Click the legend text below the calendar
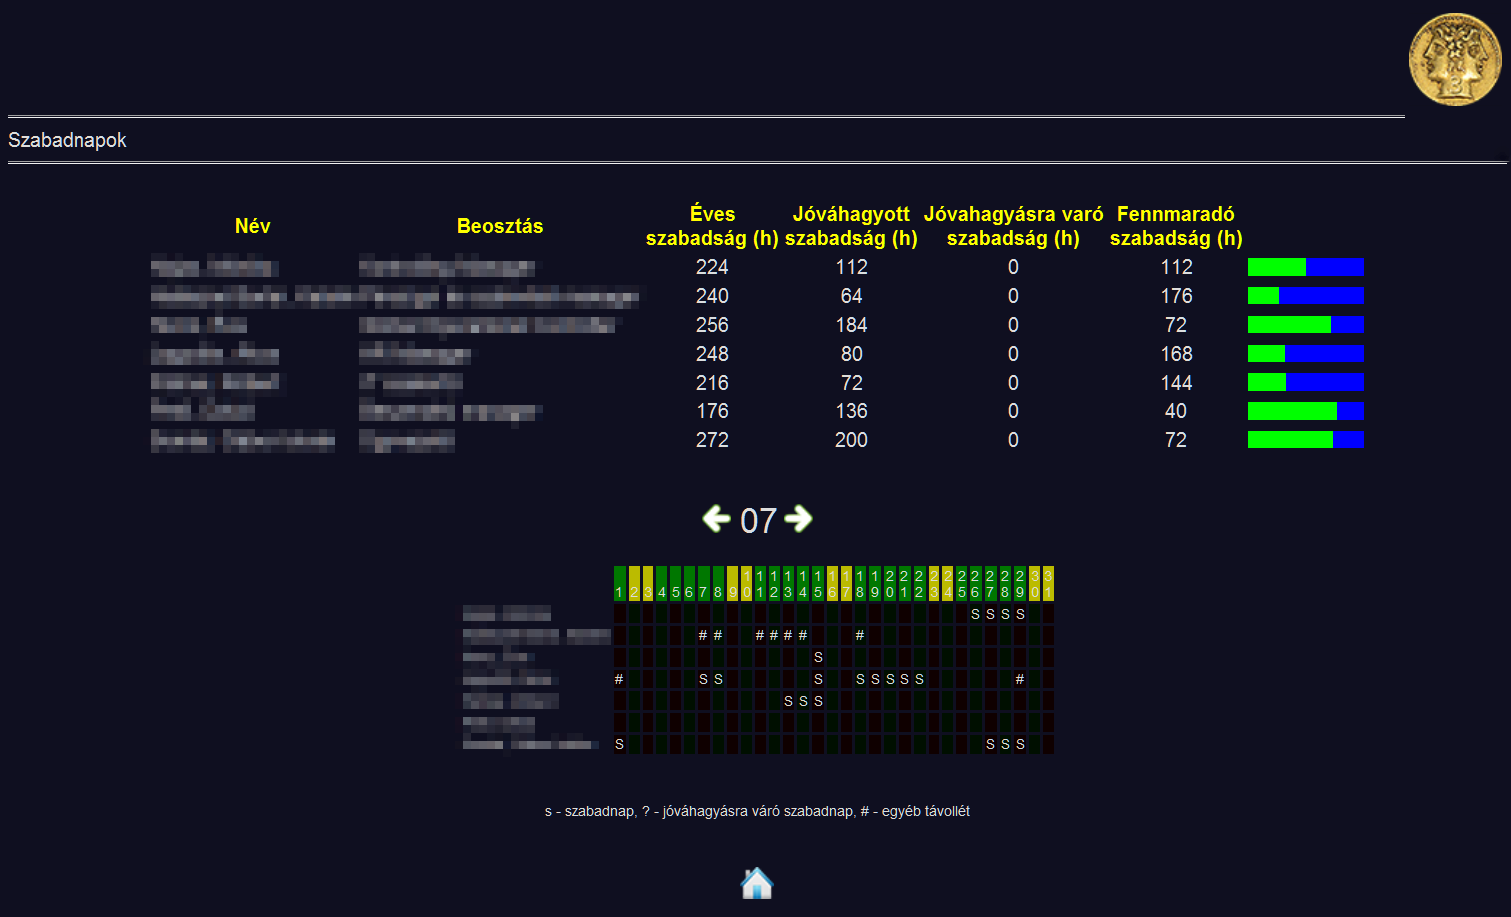This screenshot has width=1511, height=917. (757, 811)
